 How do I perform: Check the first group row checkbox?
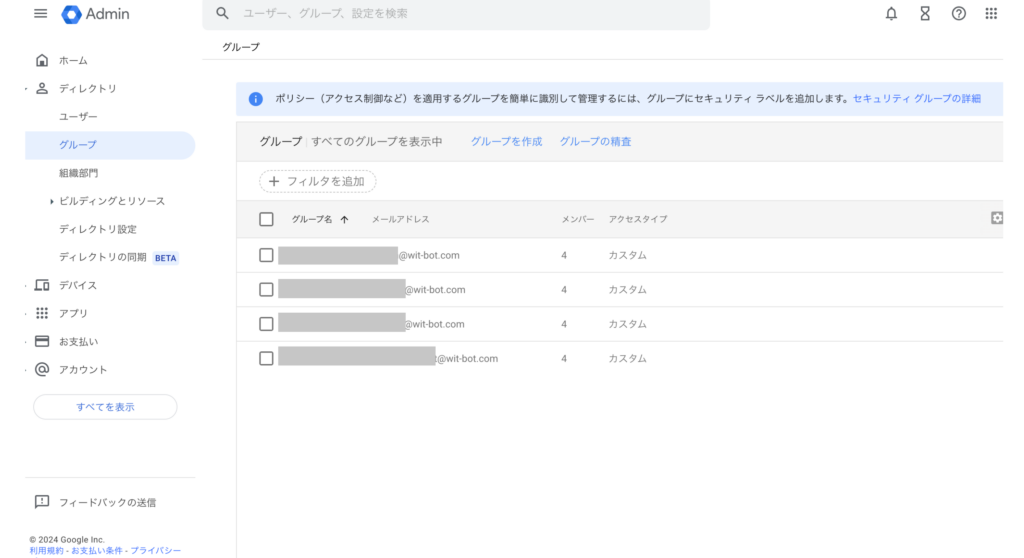click(266, 255)
